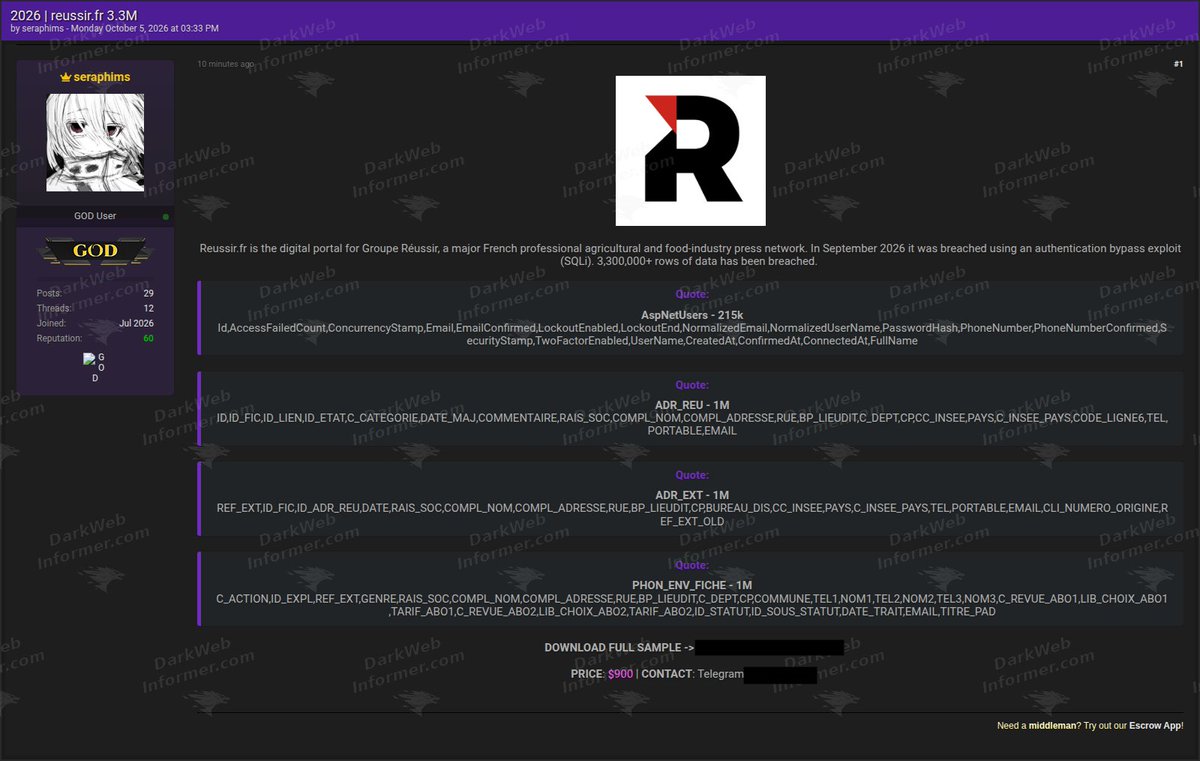Click the Quote label above AspNetUsers
The height and width of the screenshot is (761, 1200).
click(692, 295)
